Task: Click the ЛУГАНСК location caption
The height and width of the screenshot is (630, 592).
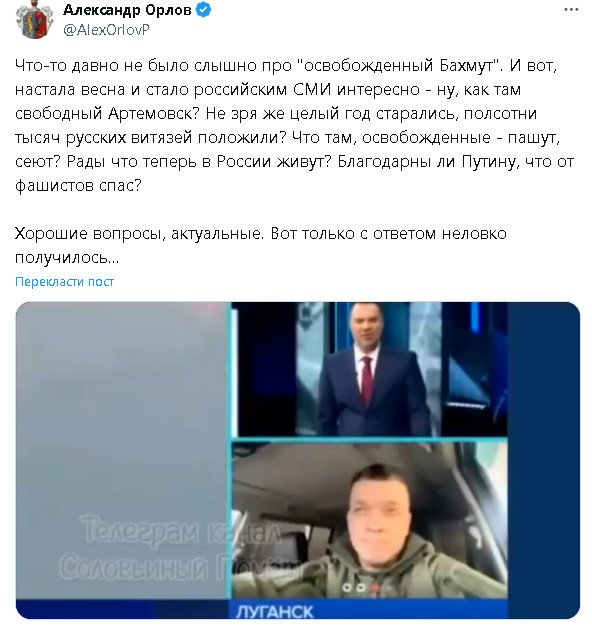Action: point(275,612)
